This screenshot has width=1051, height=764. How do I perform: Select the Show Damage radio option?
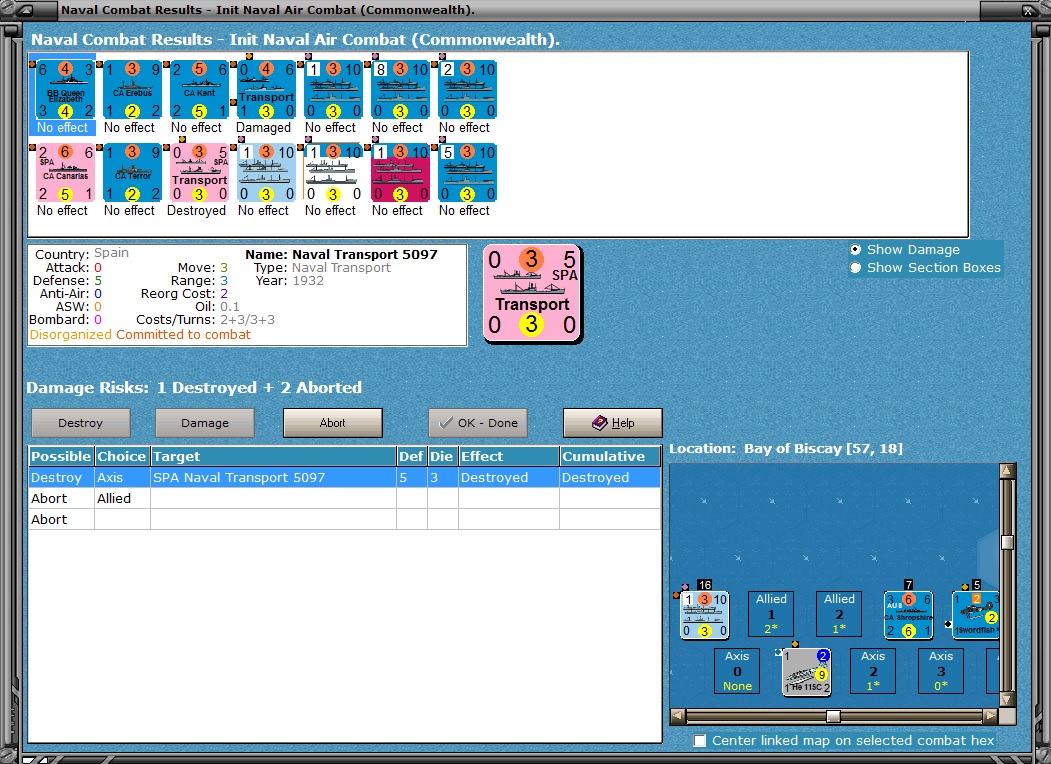point(855,249)
